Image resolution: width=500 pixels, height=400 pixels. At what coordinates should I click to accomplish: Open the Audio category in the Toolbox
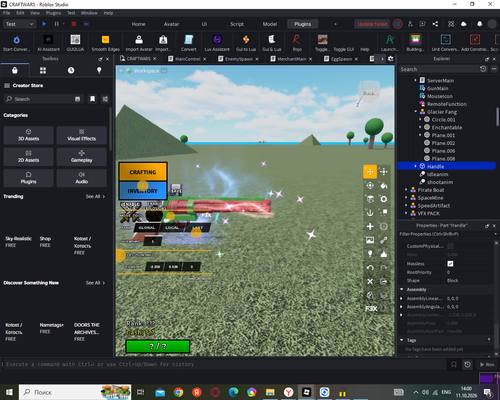[82, 178]
